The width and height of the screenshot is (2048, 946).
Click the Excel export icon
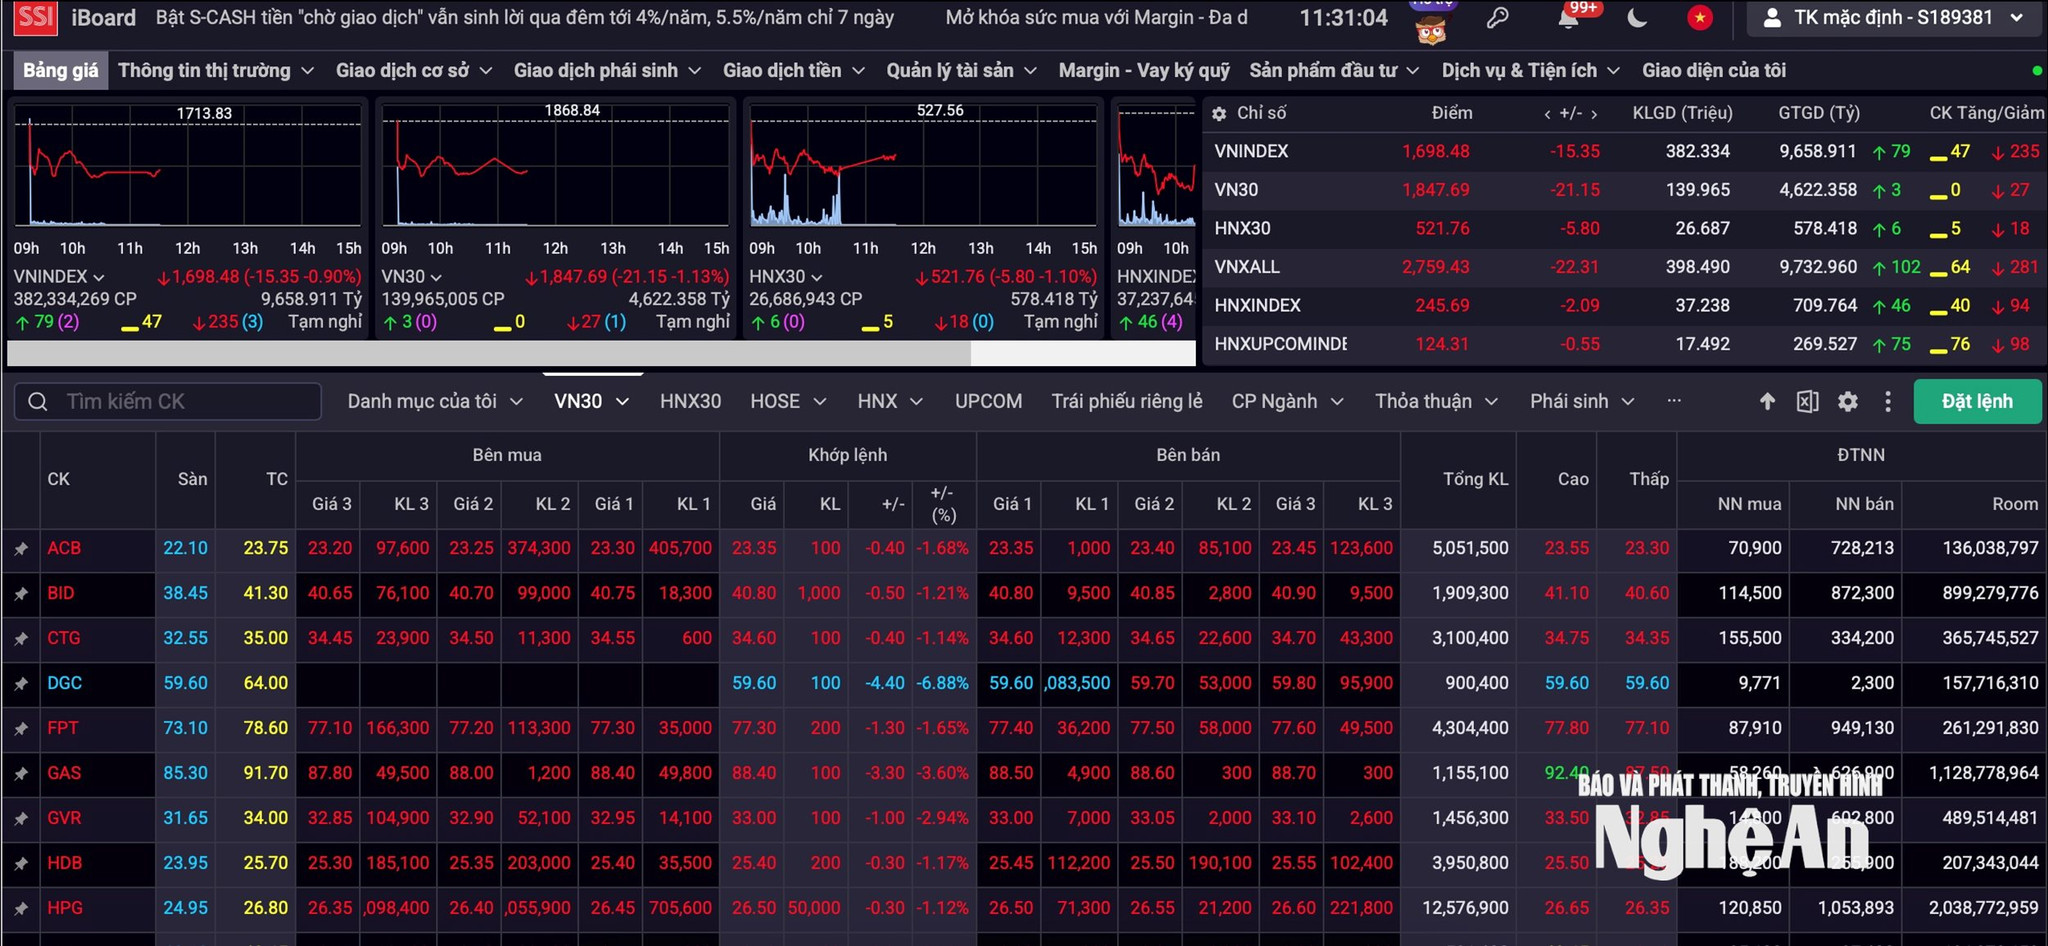[1807, 401]
